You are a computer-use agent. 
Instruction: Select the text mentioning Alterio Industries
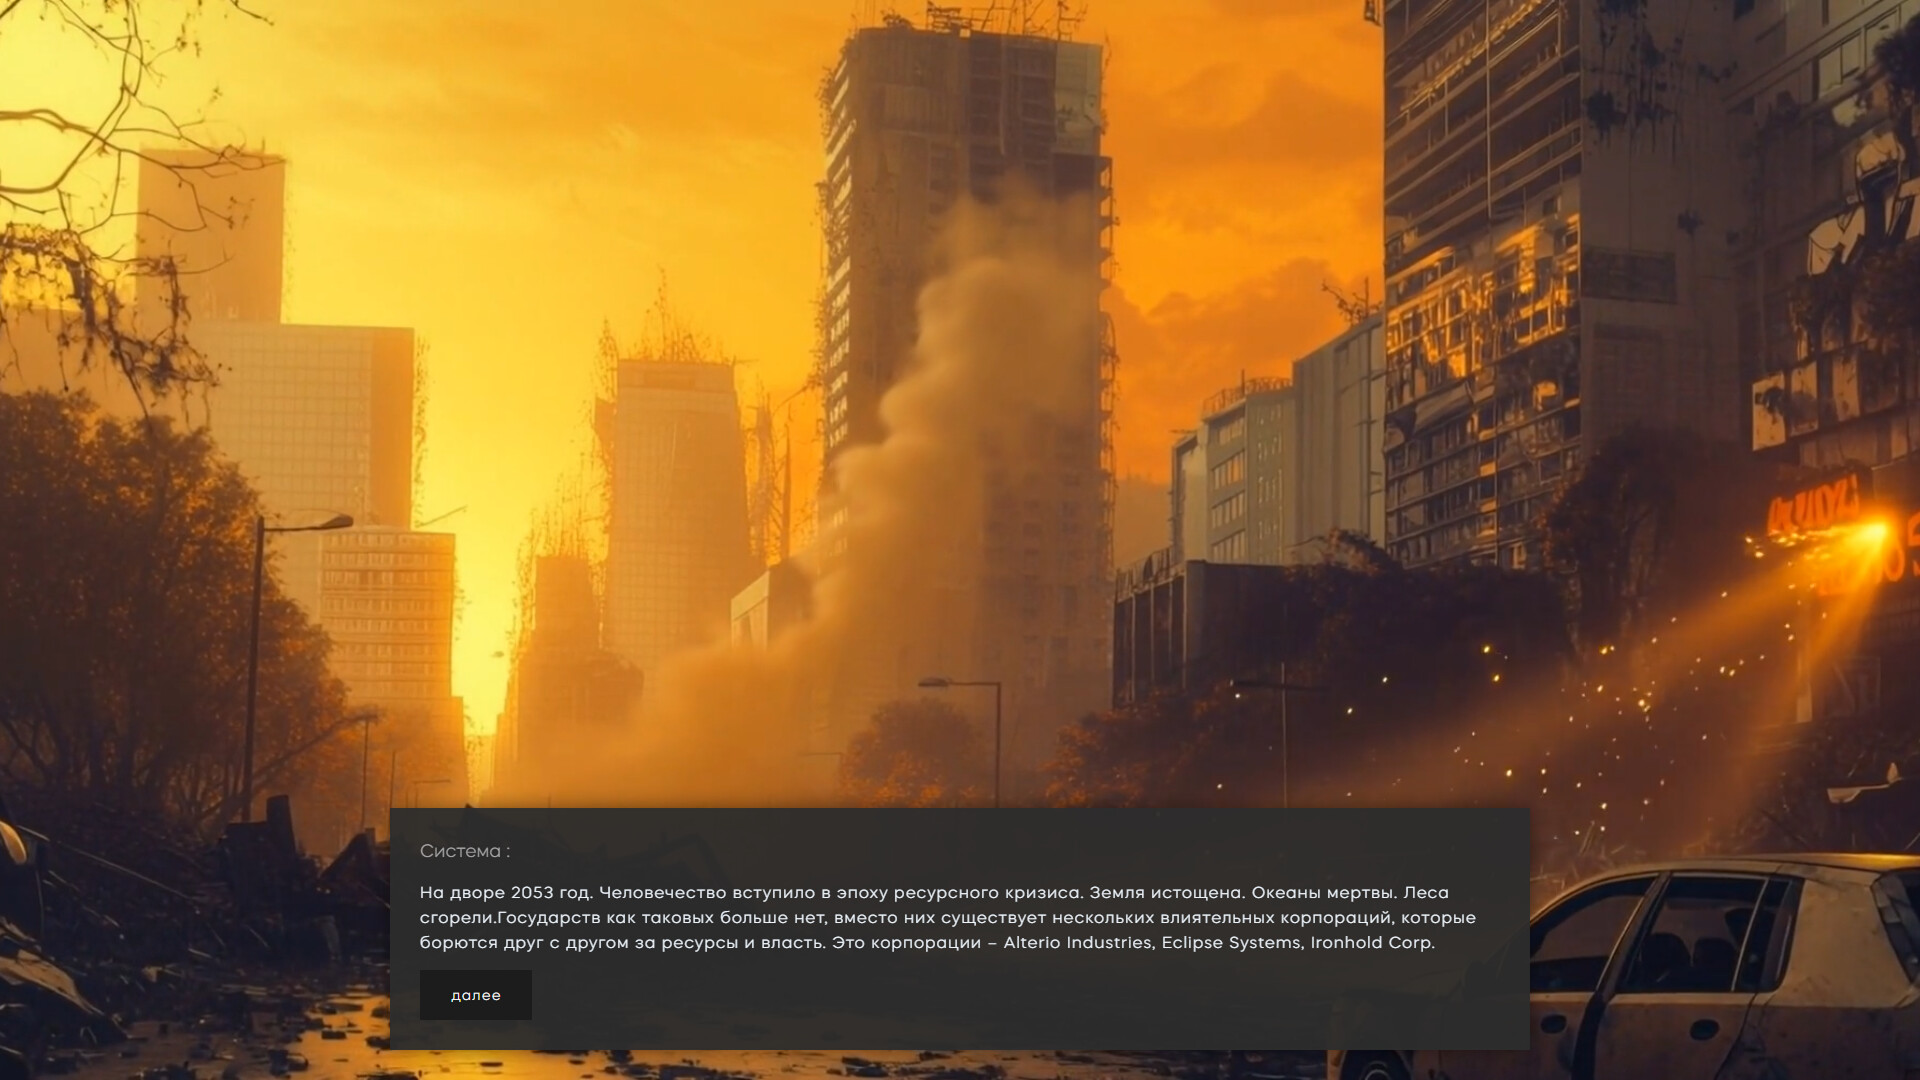(1078, 942)
